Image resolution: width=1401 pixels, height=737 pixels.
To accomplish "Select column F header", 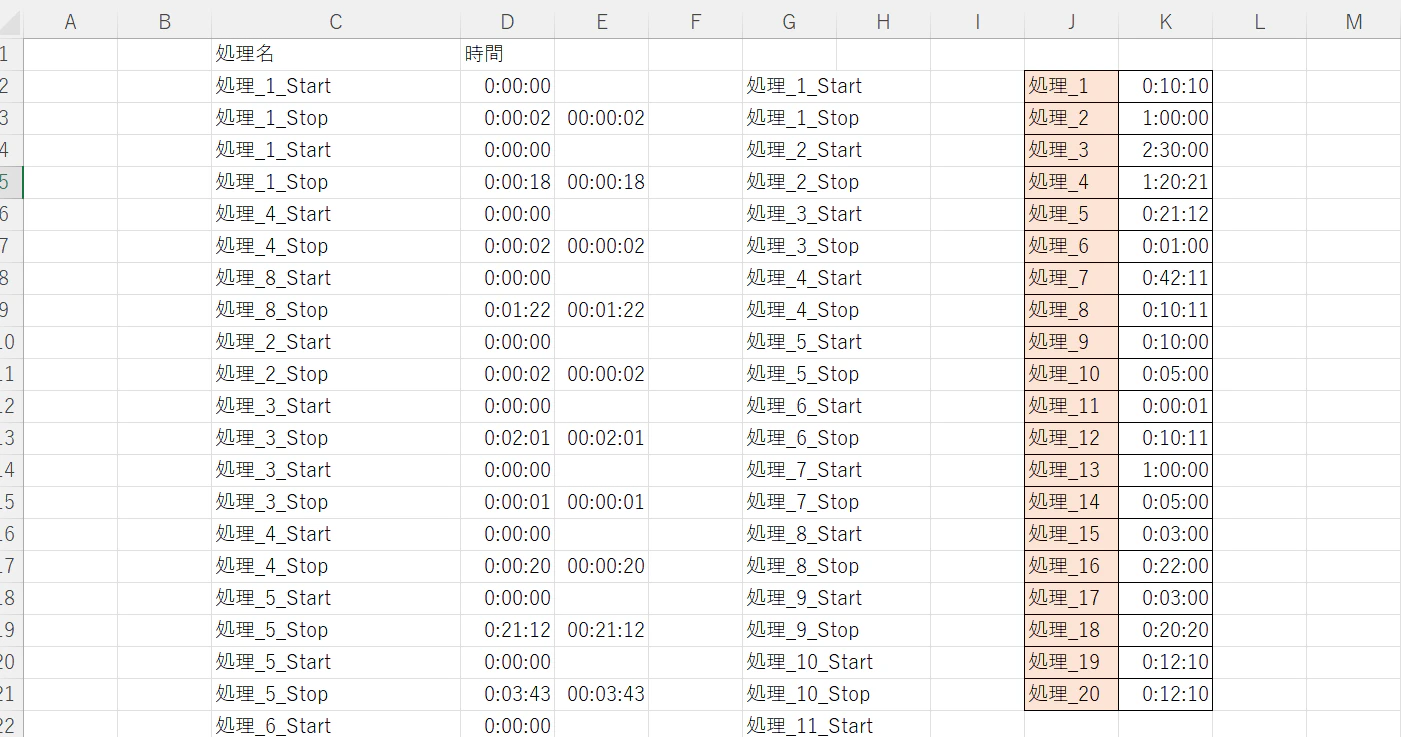I will pyautogui.click(x=695, y=22).
